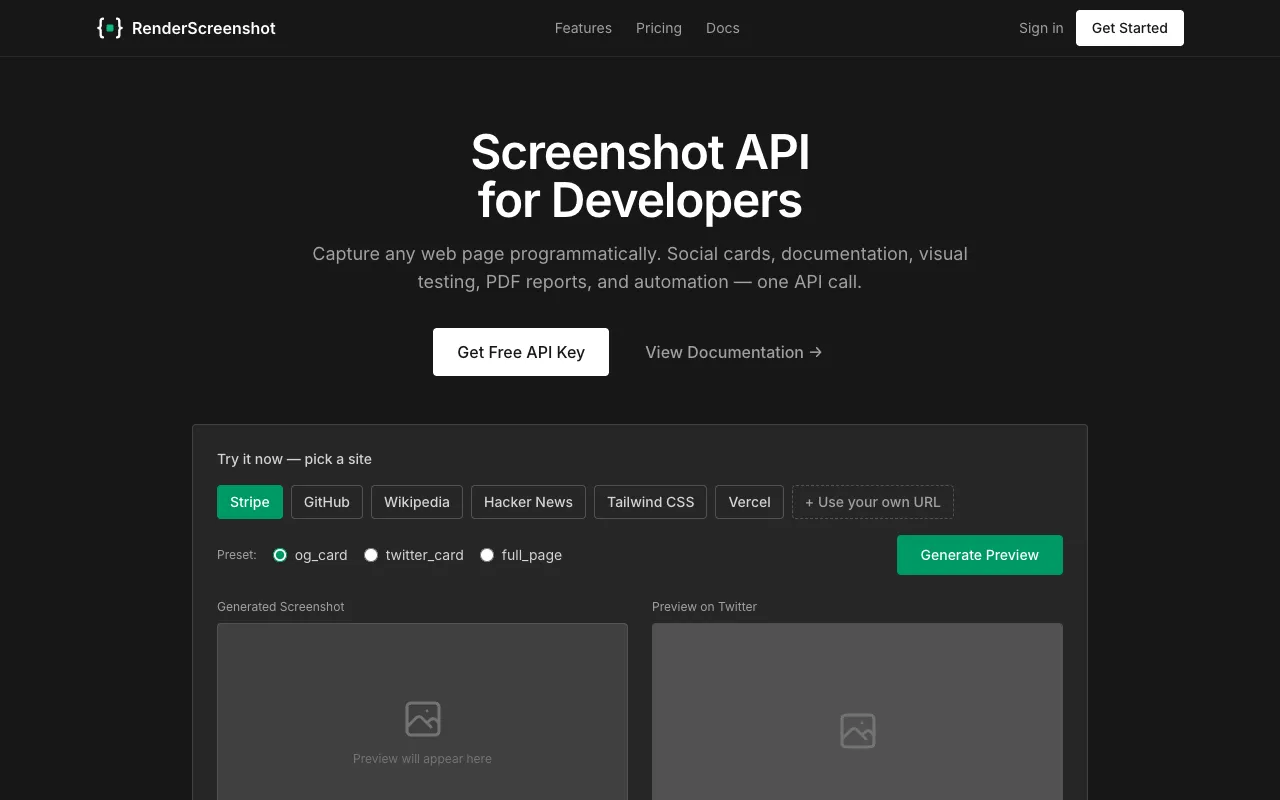The width and height of the screenshot is (1280, 800).
Task: Go to the Pricing page
Action: coord(659,28)
